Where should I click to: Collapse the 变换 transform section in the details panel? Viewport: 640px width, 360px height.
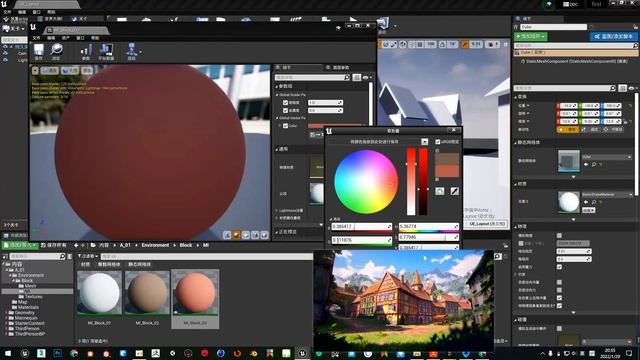[x=516, y=97]
